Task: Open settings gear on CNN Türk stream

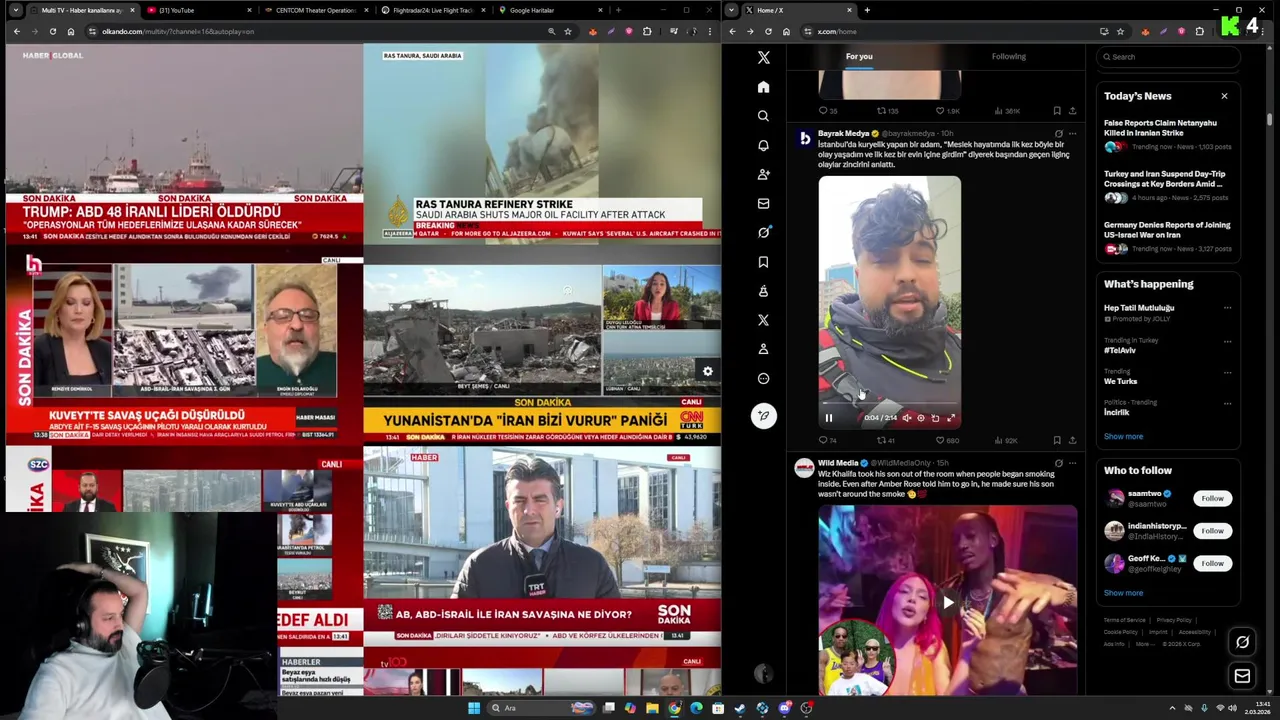Action: pyautogui.click(x=707, y=371)
